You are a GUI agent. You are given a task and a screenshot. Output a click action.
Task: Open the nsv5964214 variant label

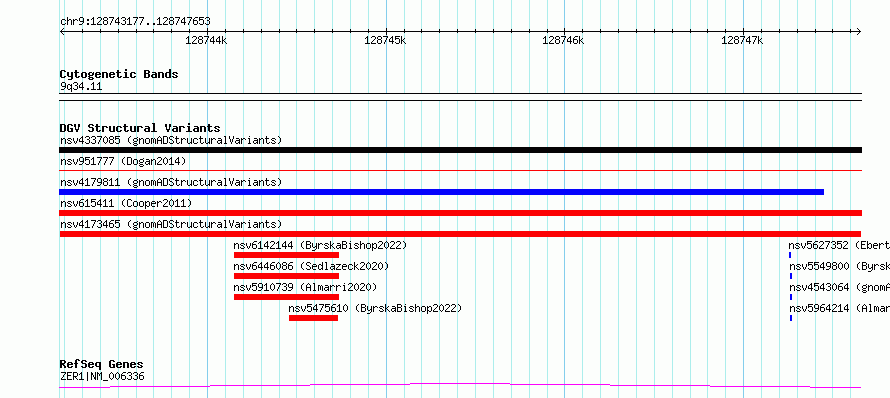(839, 308)
